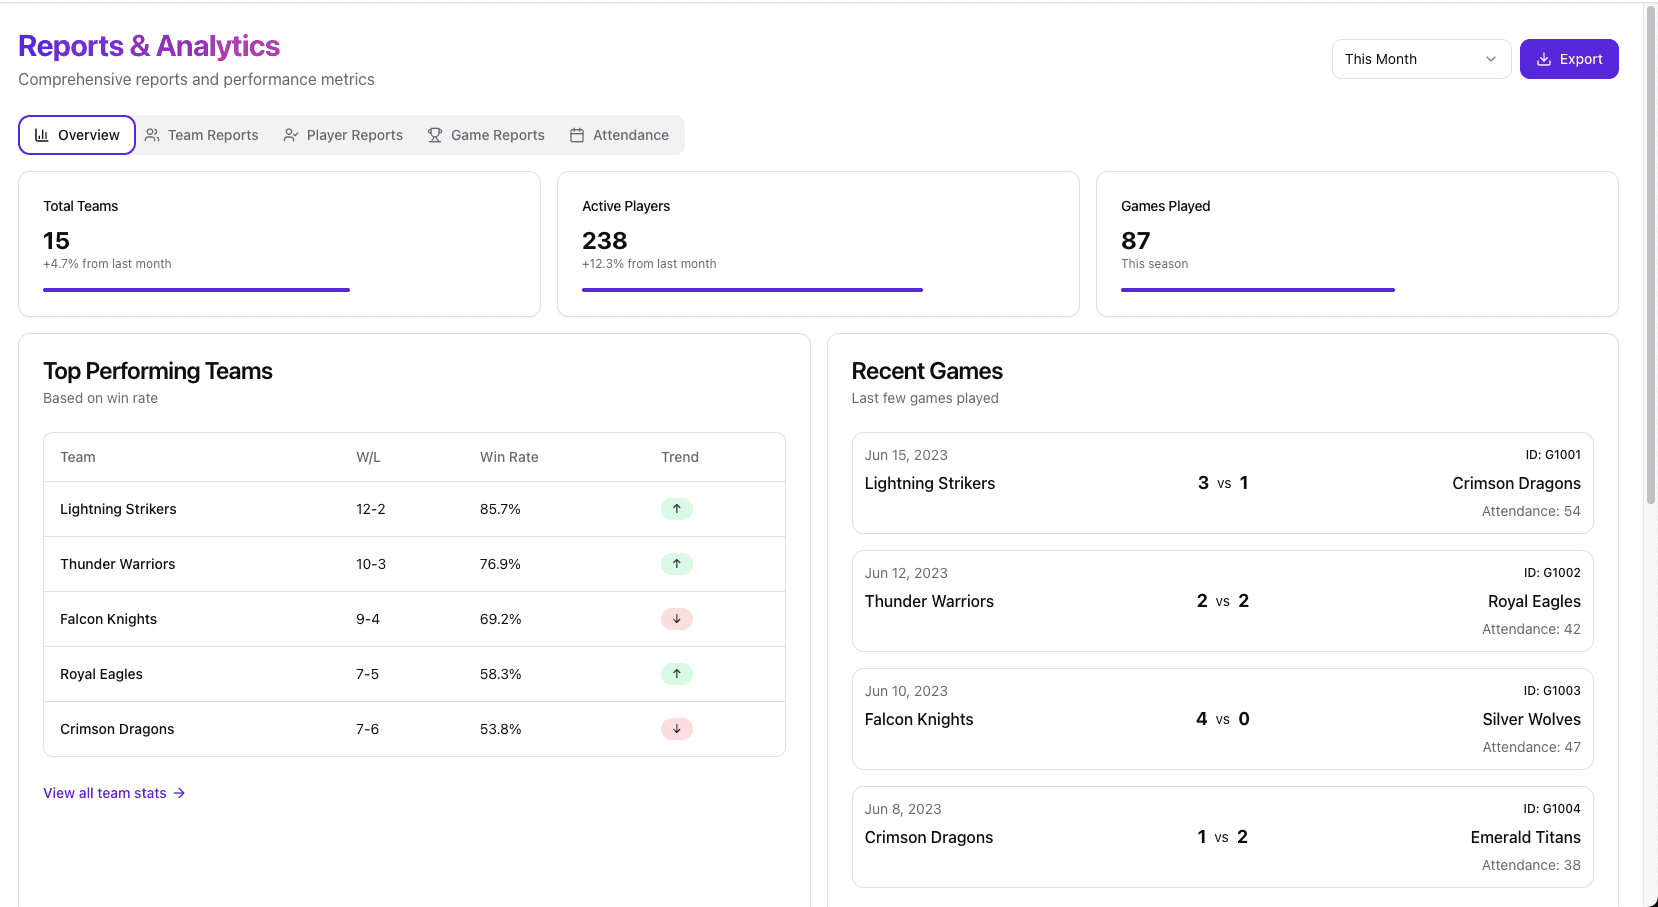Open View all team stats link
Viewport: 1658px width, 907px height.
104,793
